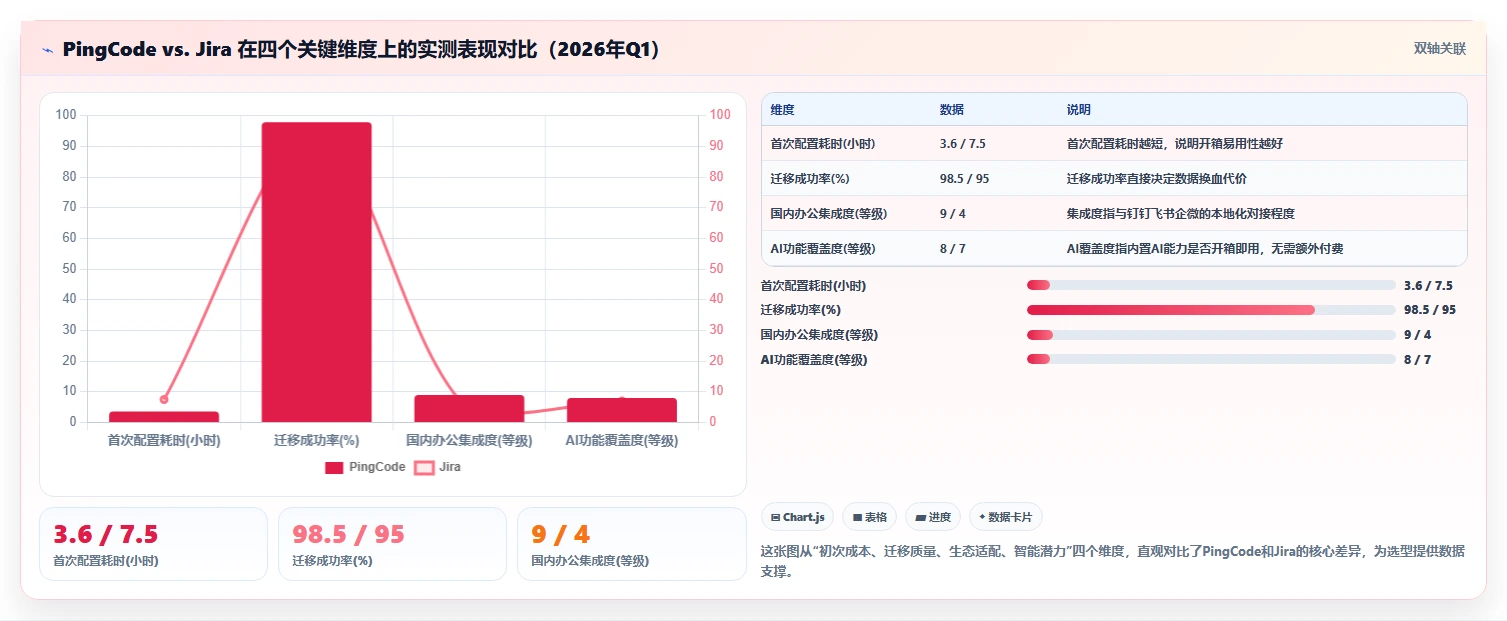The height and width of the screenshot is (621, 1507).
Task: Click progress value 98.5 / 95
Action: [x=1430, y=310]
